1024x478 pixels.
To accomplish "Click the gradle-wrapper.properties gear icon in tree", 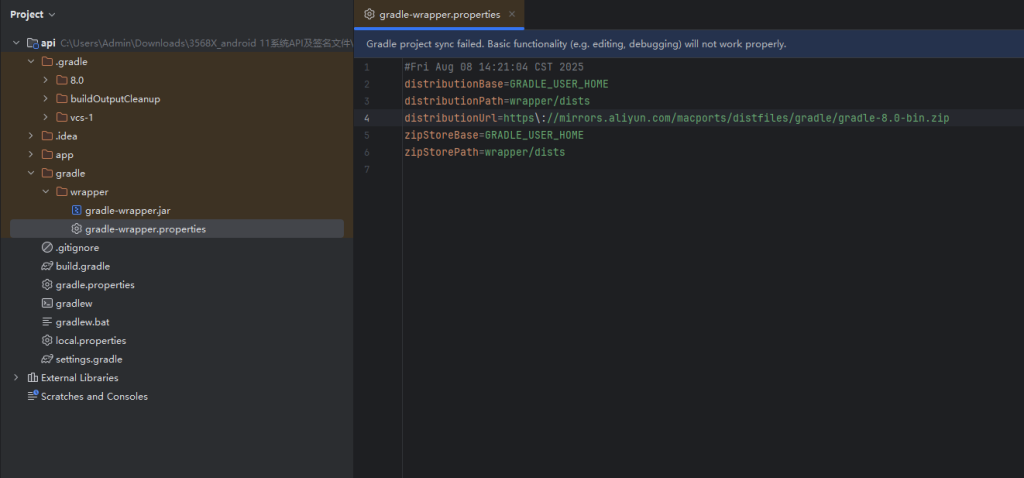I will click(x=76, y=229).
